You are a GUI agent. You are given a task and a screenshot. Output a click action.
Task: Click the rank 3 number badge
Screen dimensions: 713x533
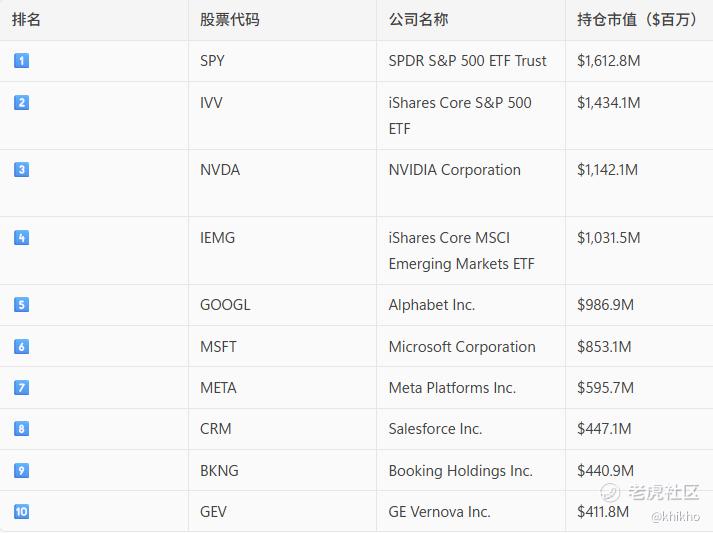21,170
